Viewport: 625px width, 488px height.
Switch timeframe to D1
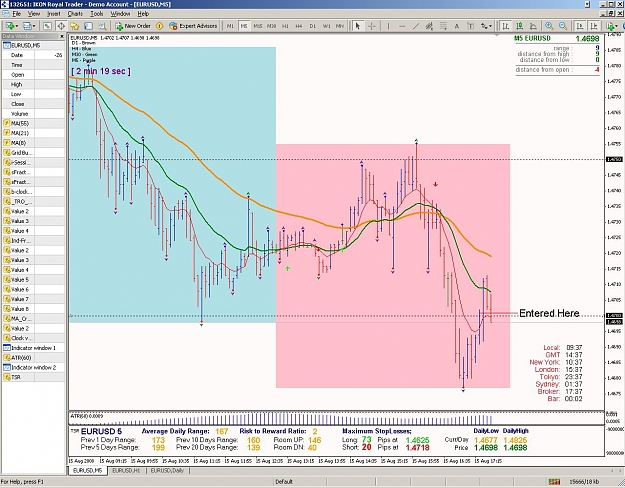click(312, 26)
